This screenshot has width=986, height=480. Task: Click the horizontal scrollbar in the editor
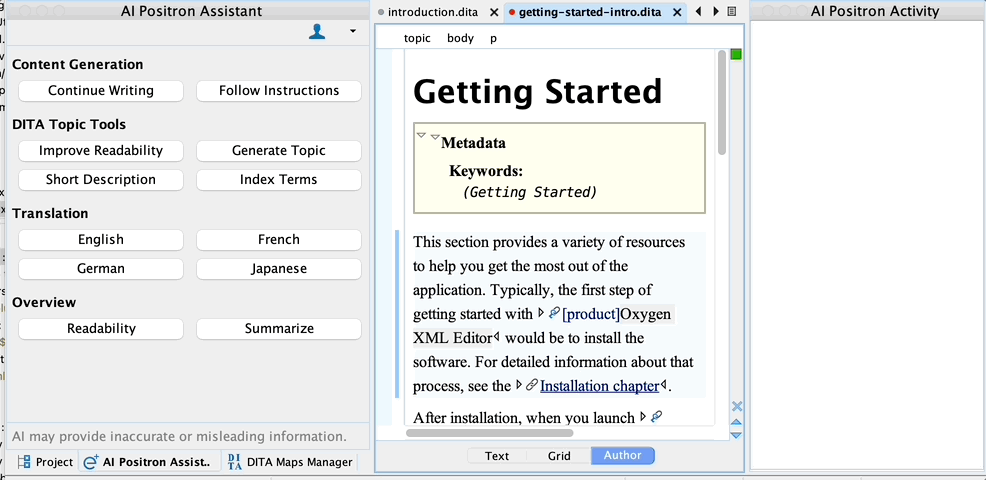[490, 433]
